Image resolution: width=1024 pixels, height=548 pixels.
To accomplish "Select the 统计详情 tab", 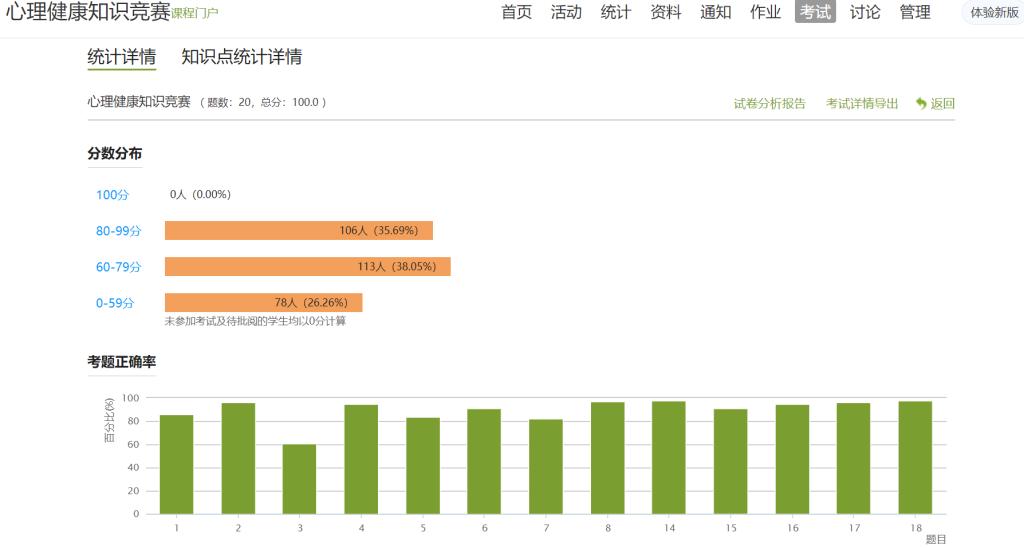I will [x=121, y=57].
